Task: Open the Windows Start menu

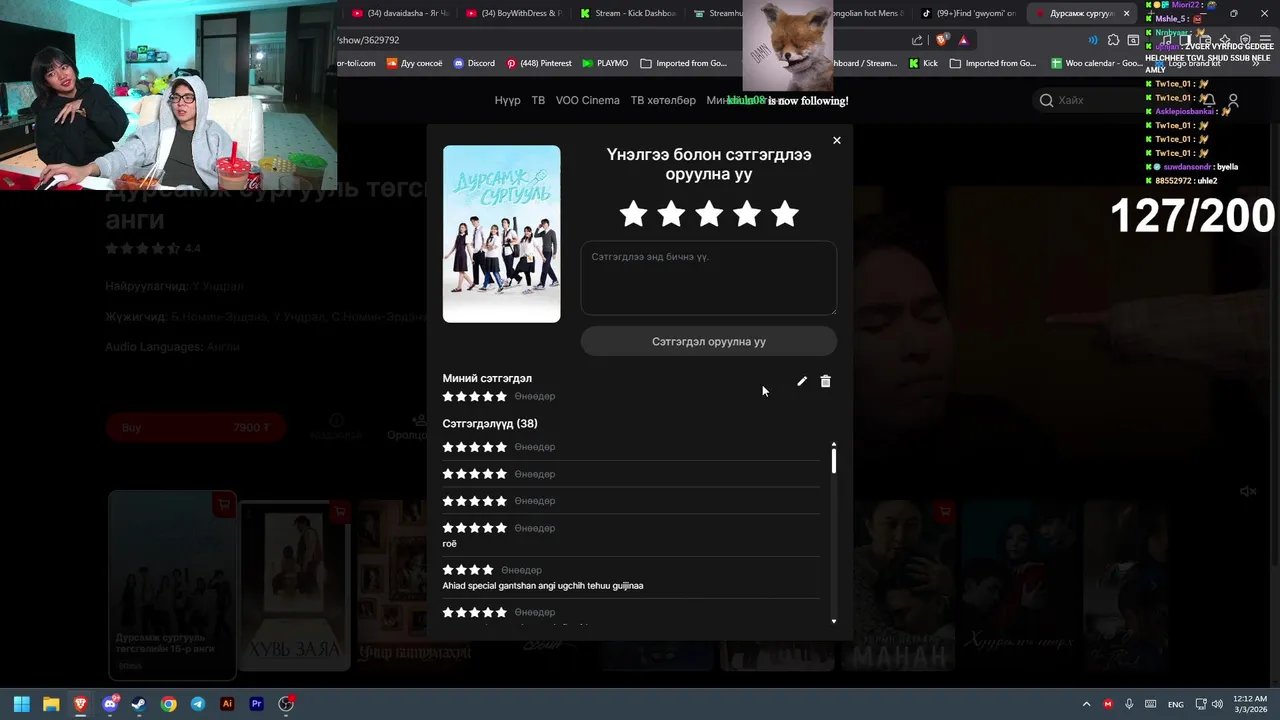Action: pyautogui.click(x=21, y=704)
